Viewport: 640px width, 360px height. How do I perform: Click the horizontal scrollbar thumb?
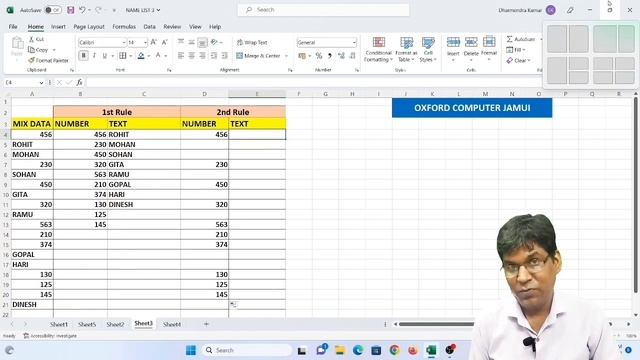(x=437, y=324)
